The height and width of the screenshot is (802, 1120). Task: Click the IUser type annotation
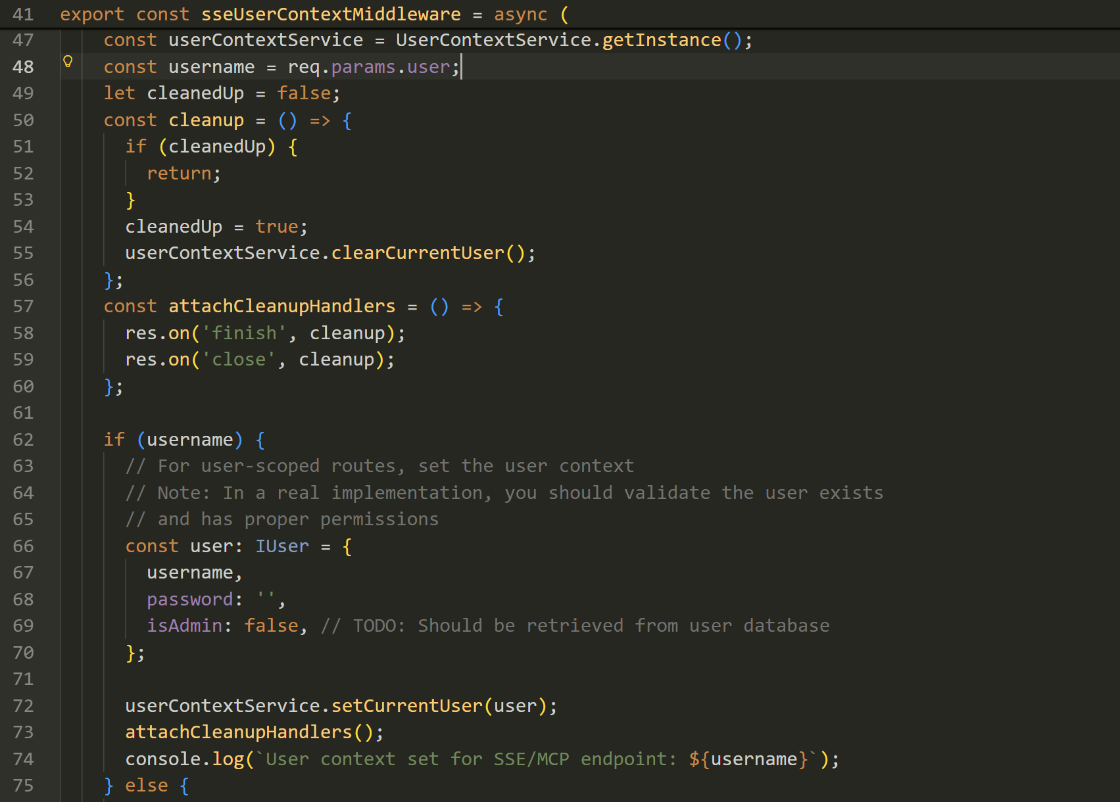tap(282, 546)
